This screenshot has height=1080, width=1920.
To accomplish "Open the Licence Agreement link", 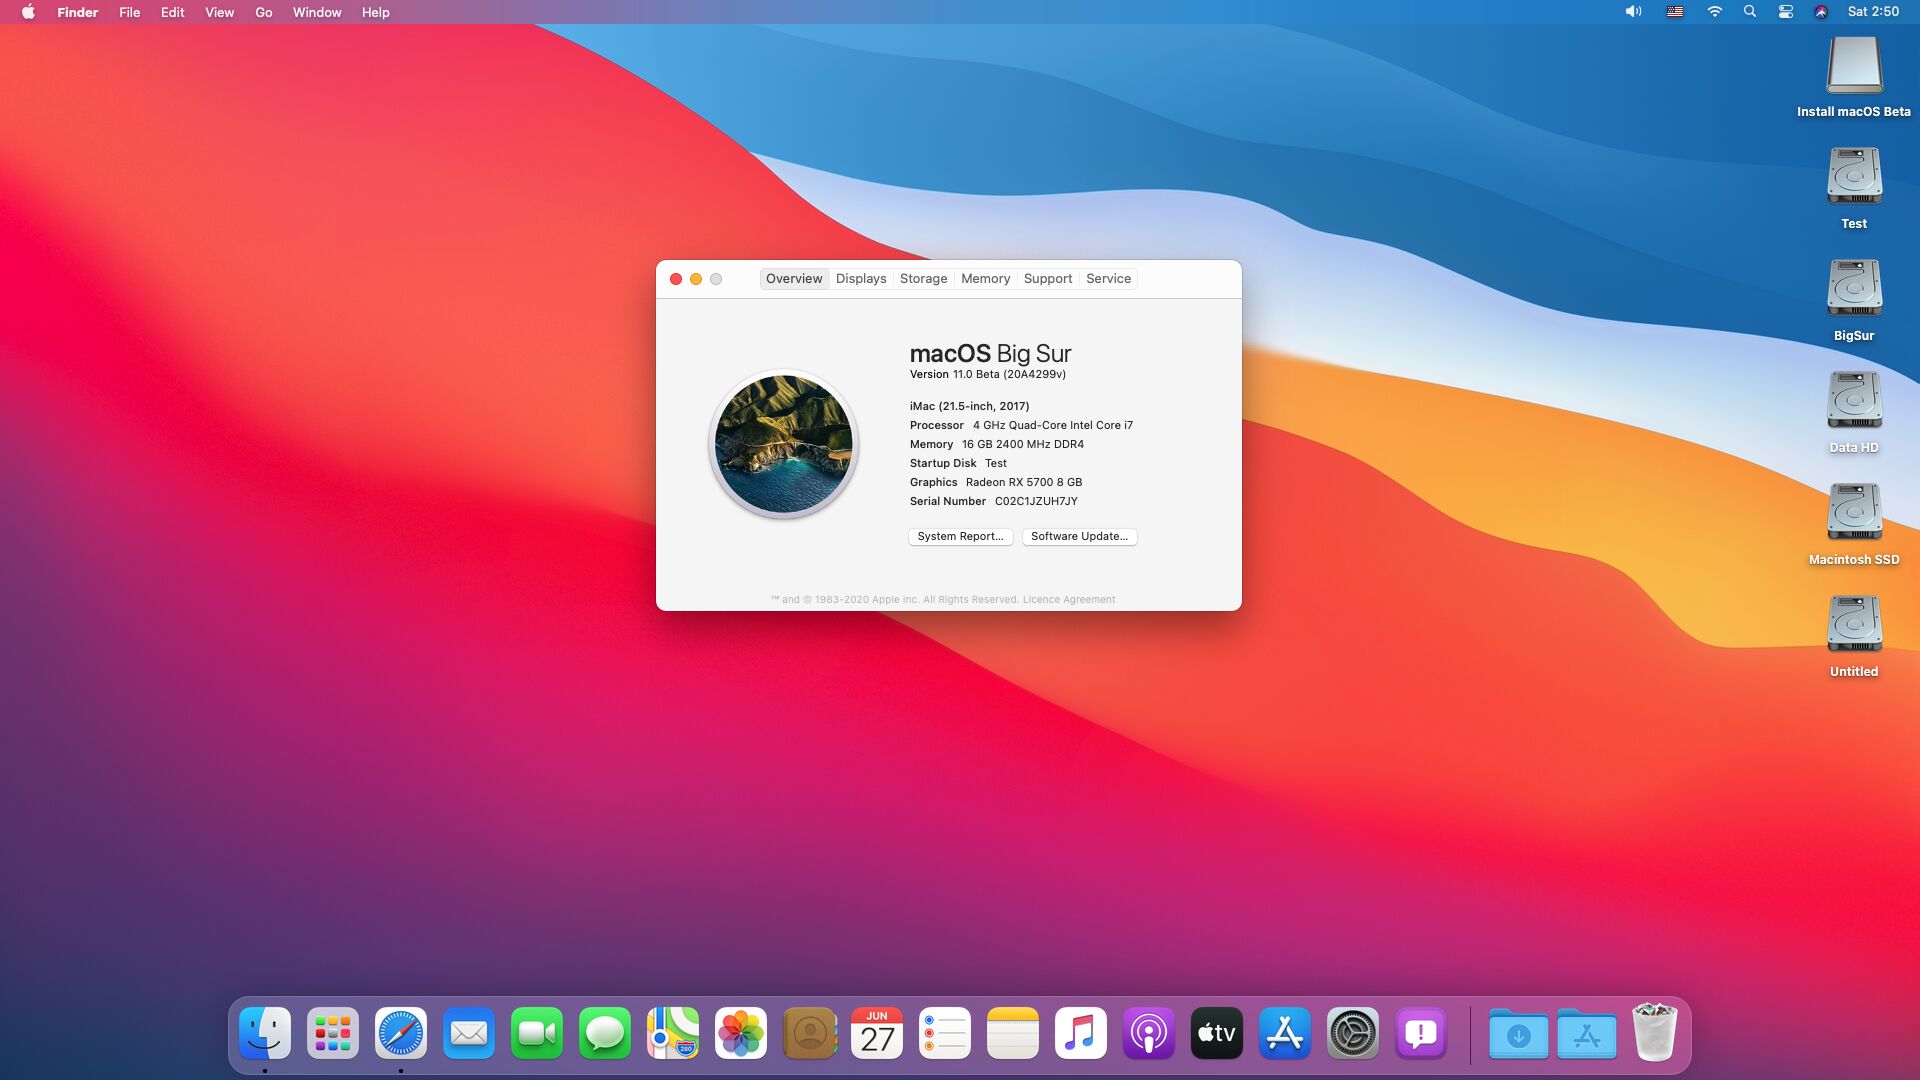I will coord(1068,600).
